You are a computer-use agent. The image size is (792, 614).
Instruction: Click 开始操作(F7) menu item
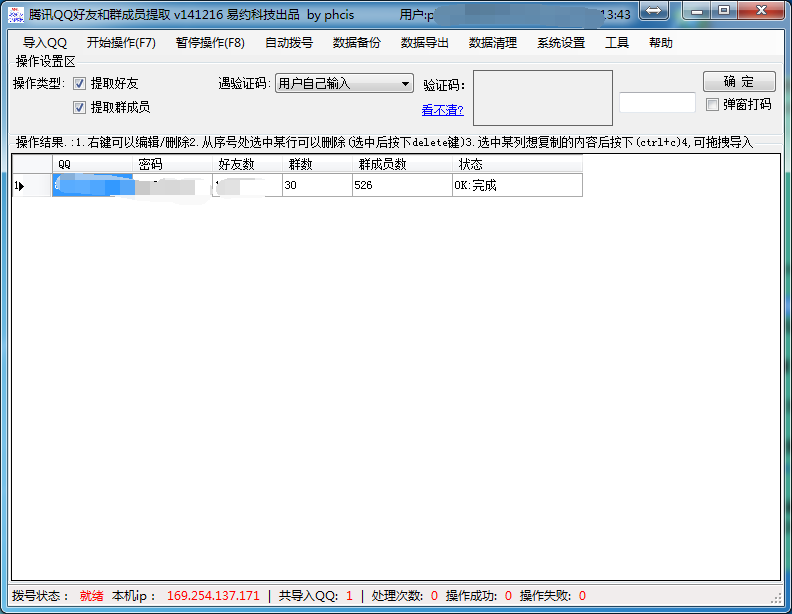(x=121, y=43)
